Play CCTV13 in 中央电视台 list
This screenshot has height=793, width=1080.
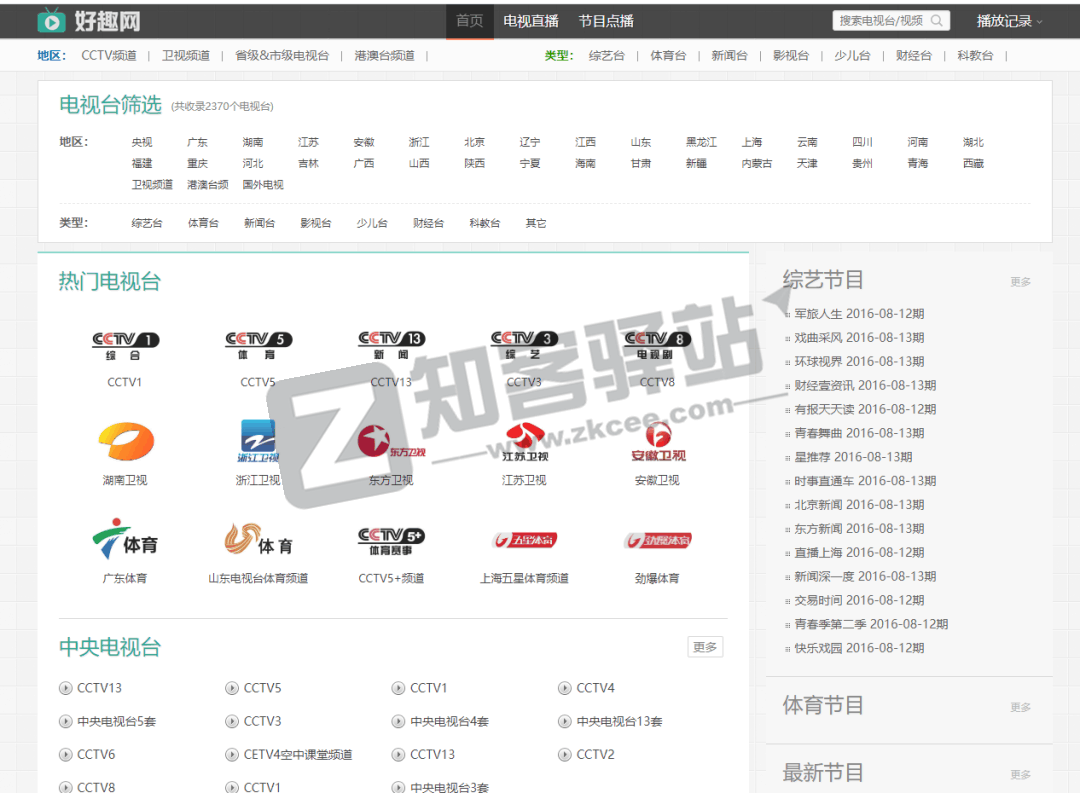(x=99, y=688)
